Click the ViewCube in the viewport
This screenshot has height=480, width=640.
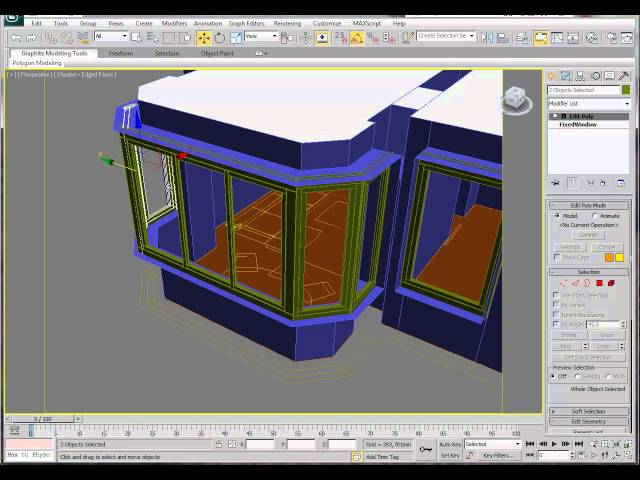point(516,100)
